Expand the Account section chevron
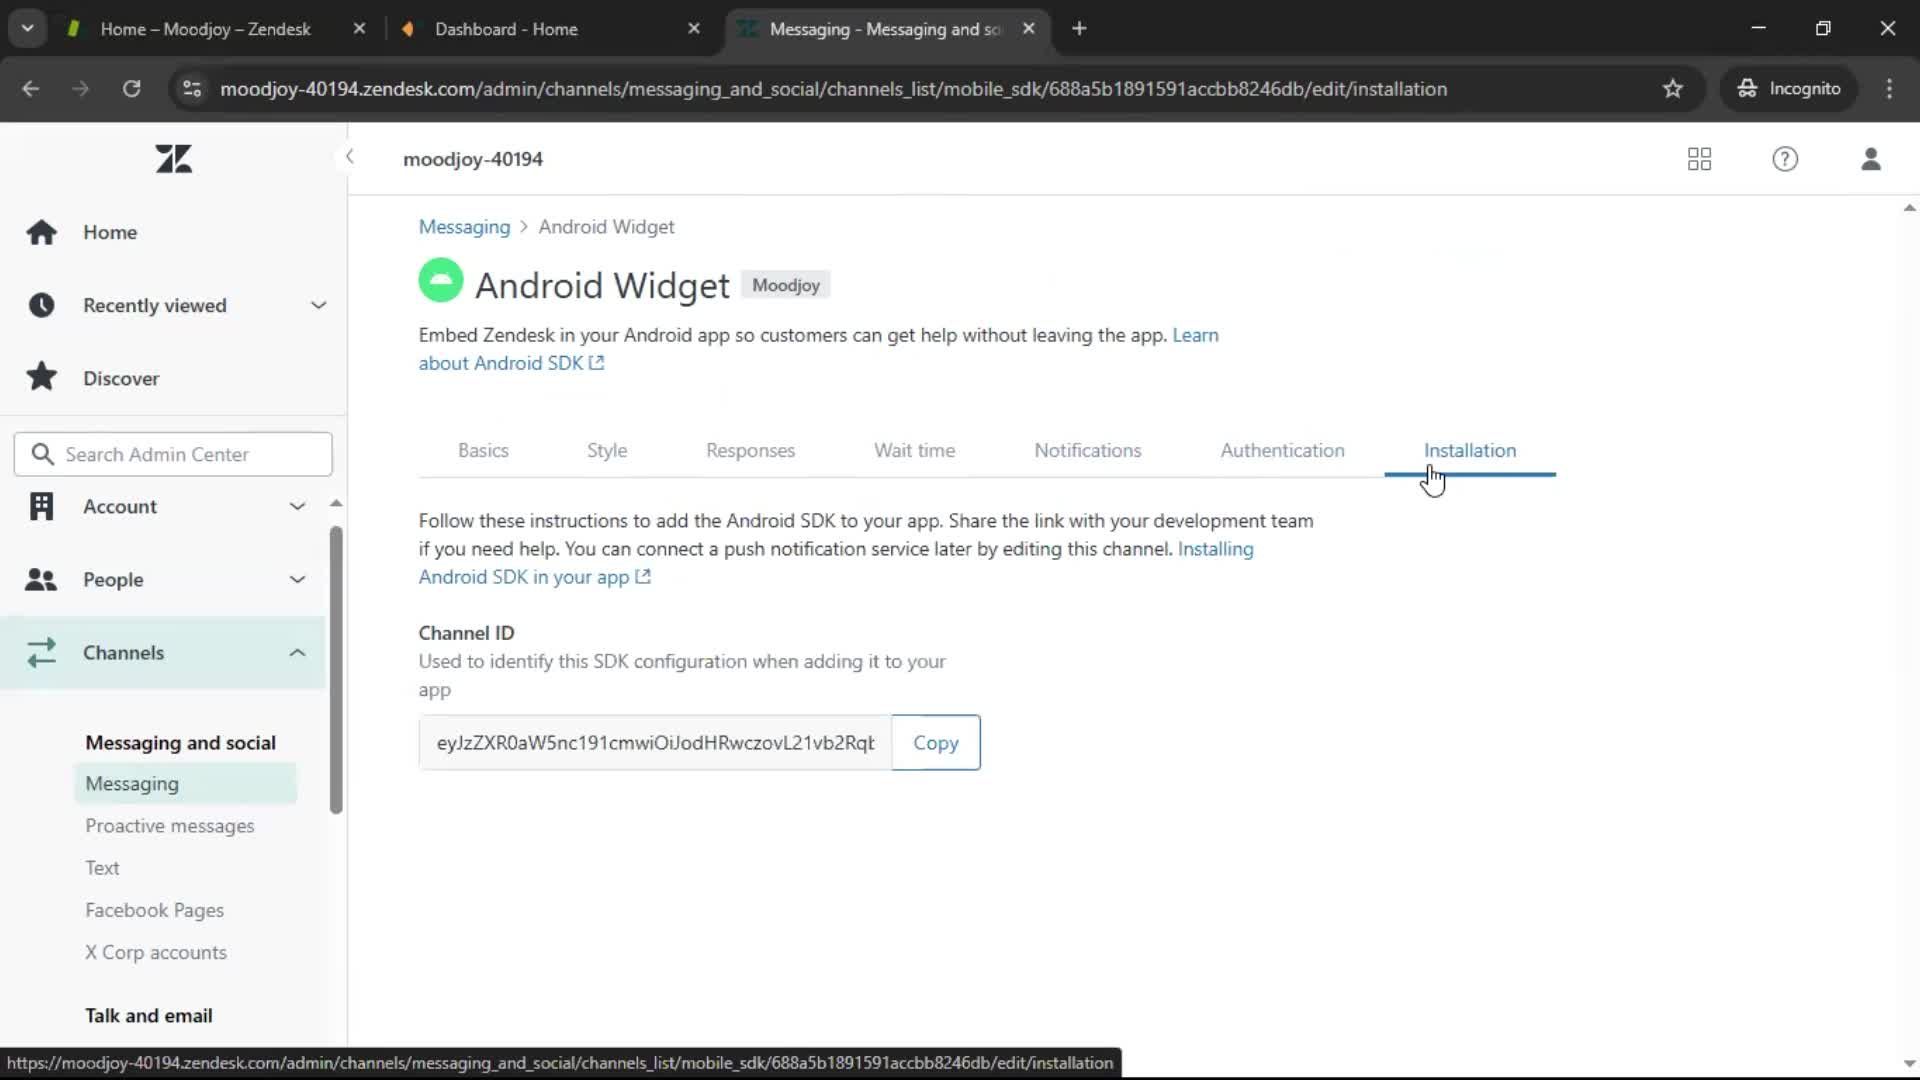This screenshot has width=1920, height=1080. click(297, 506)
